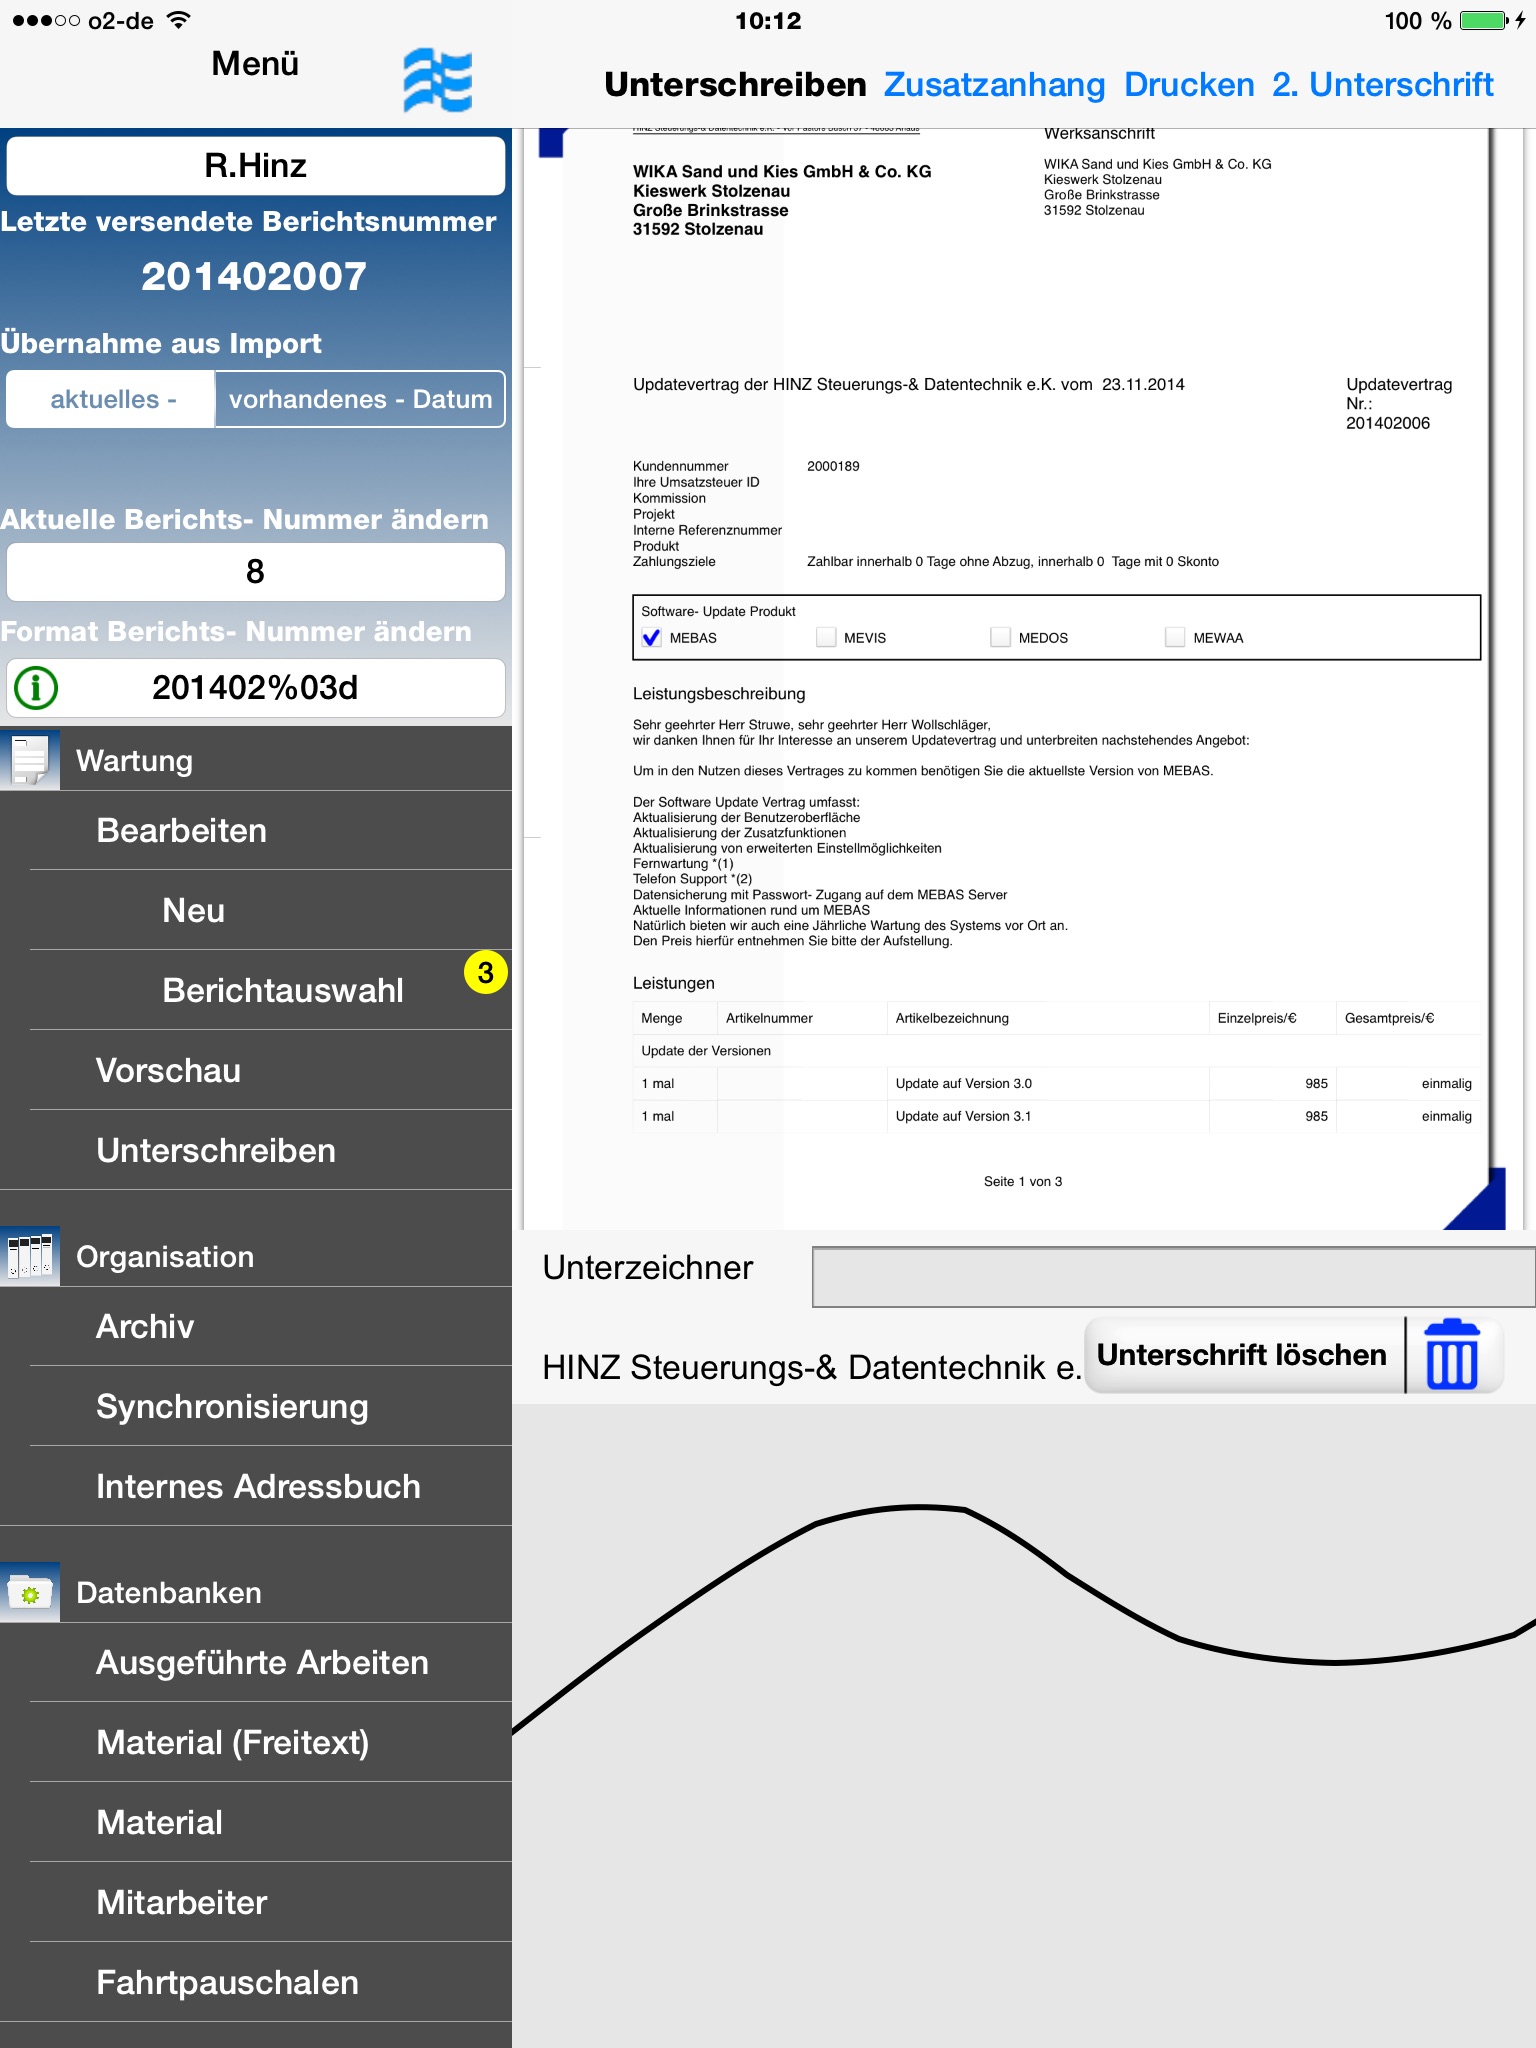
Task: Tap the Wartung section document icon
Action: click(x=30, y=760)
